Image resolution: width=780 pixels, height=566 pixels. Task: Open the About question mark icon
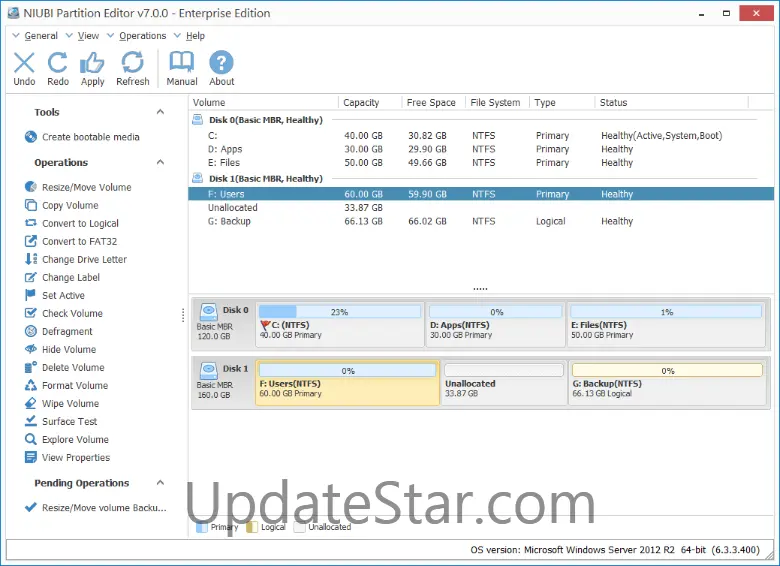[221, 63]
